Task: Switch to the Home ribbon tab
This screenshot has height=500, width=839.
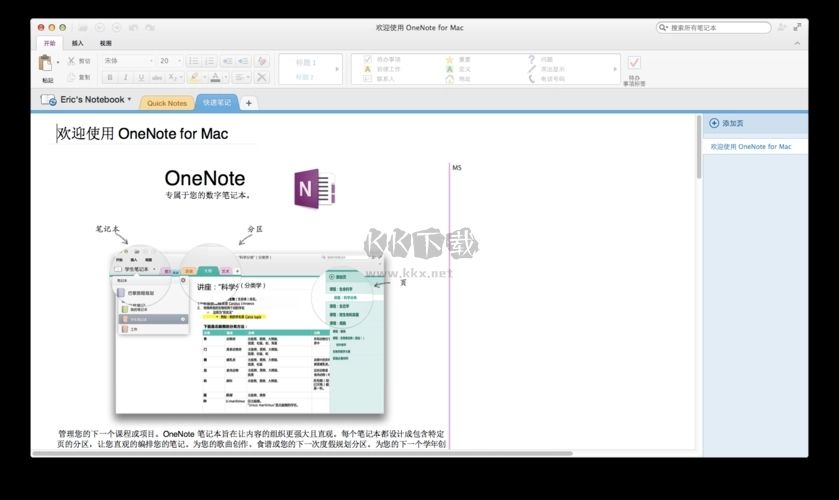Action: tap(49, 43)
